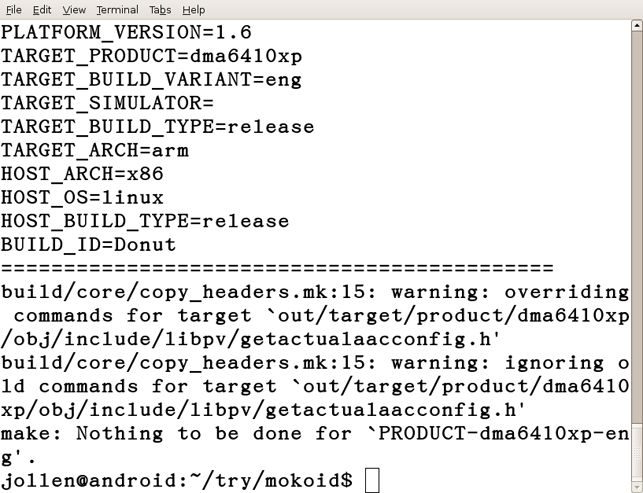This screenshot has height=493, width=643.
Task: Click the TARGET_PRODUCT=dma6410xp line
Action: [151, 56]
